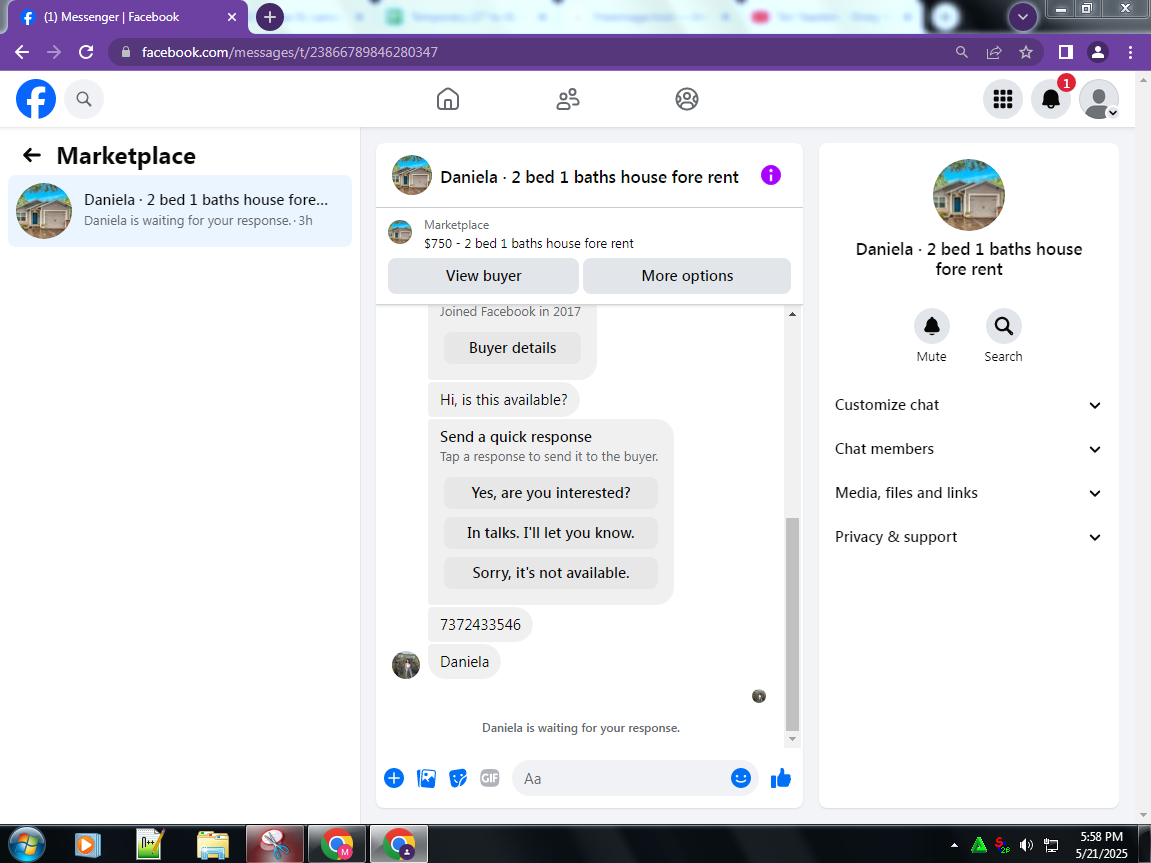Expand Media, files and links section
Viewport: 1151px width, 863px height.
click(x=969, y=493)
